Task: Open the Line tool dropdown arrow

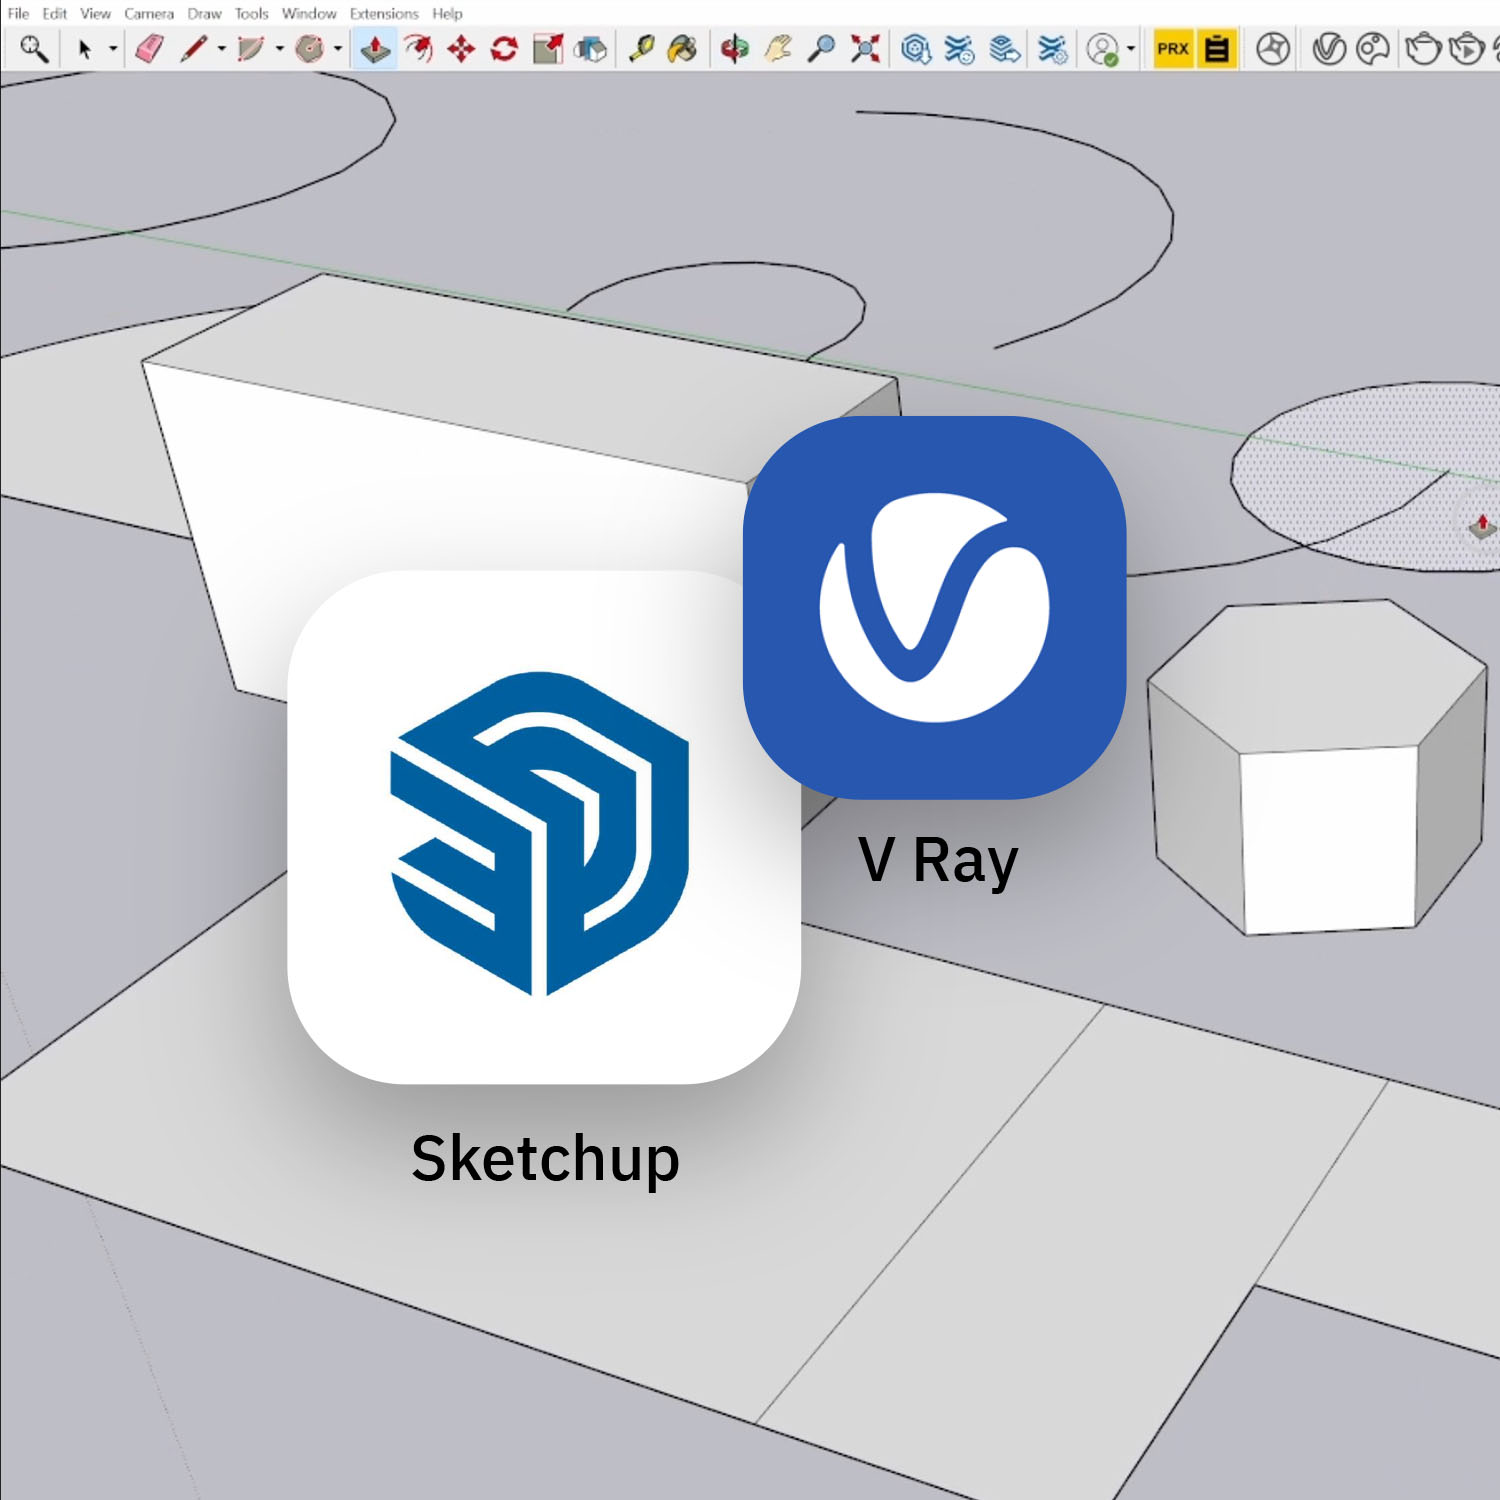Action: [x=222, y=48]
